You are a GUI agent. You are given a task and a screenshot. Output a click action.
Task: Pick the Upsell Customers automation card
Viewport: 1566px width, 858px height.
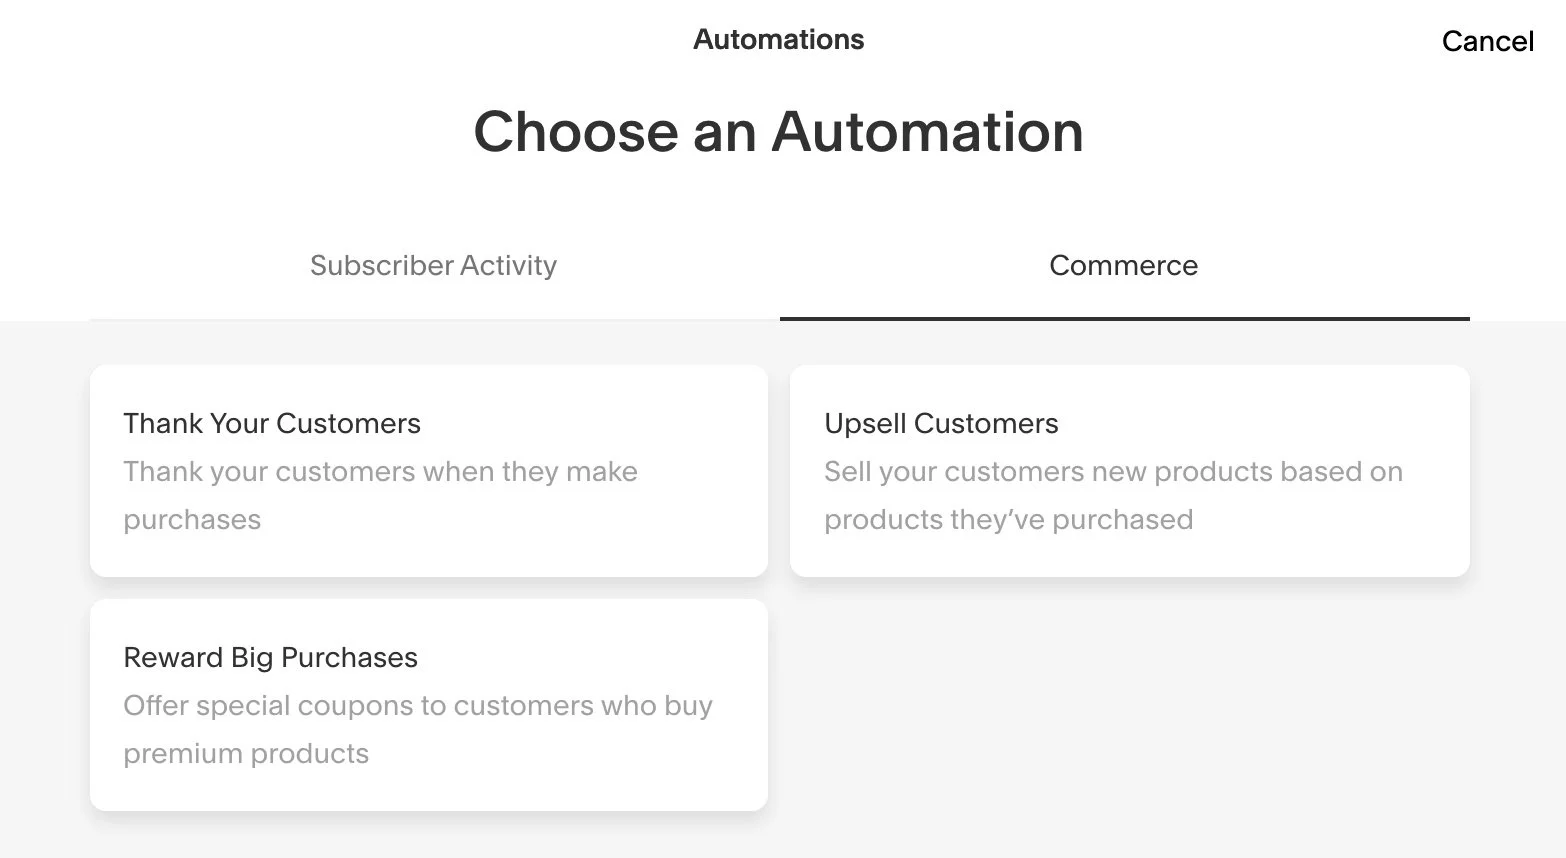(x=1130, y=471)
